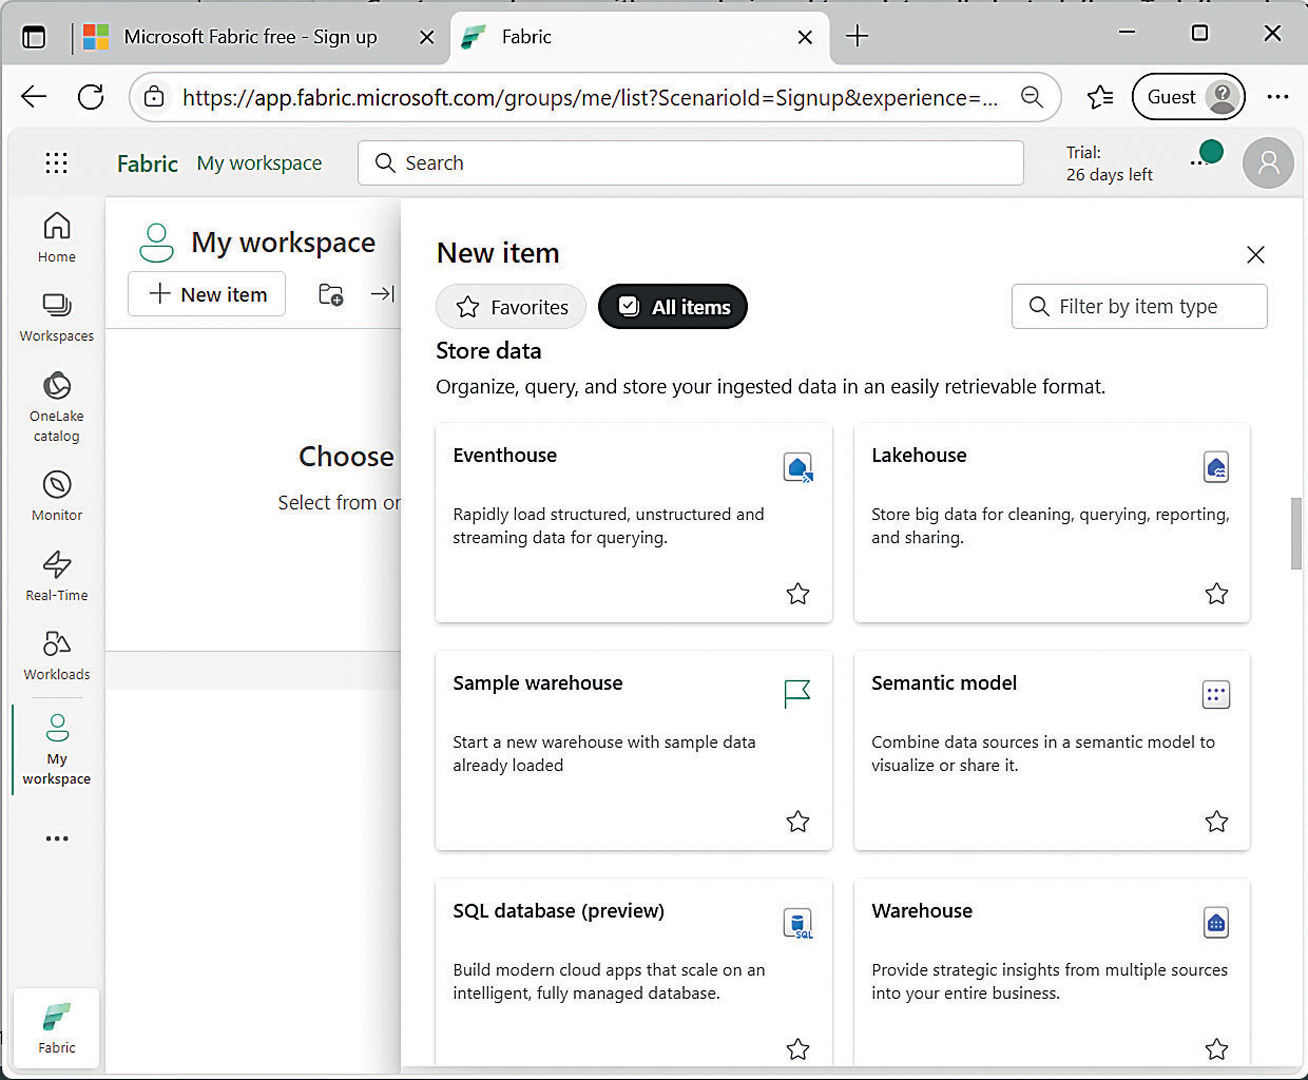Open the Fabric experience switcher at bottom
This screenshot has height=1080, width=1308.
pos(57,1028)
